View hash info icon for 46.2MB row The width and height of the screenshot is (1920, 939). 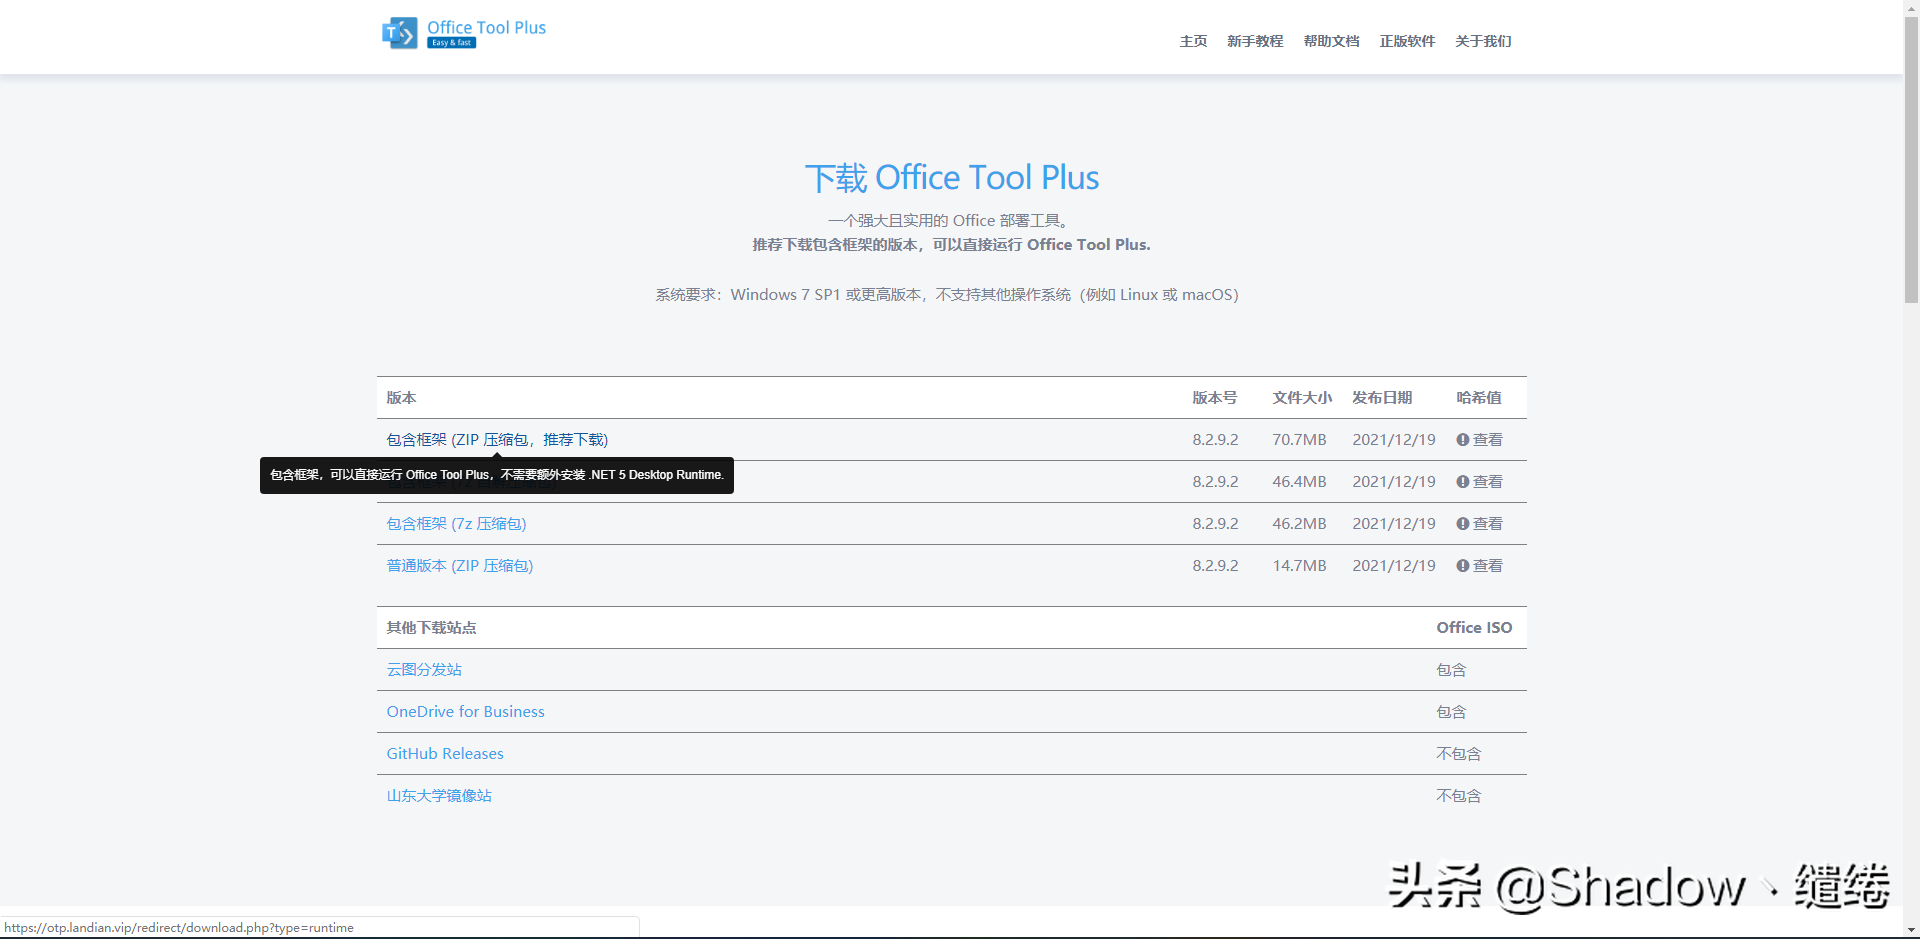(1462, 524)
